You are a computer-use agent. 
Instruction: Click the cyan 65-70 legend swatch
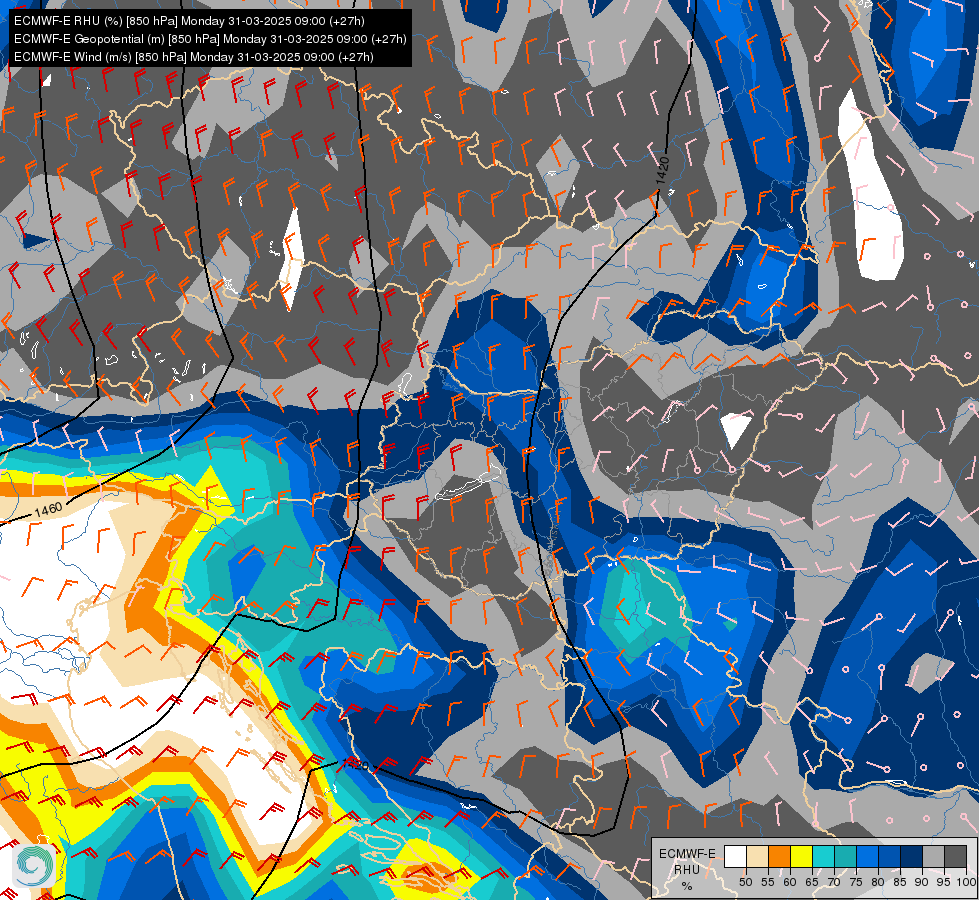[x=824, y=856]
